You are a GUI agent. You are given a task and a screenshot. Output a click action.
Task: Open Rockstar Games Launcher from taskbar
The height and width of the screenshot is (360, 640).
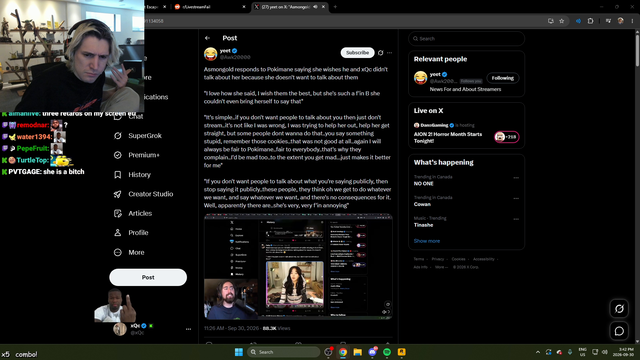pyautogui.click(x=402, y=352)
